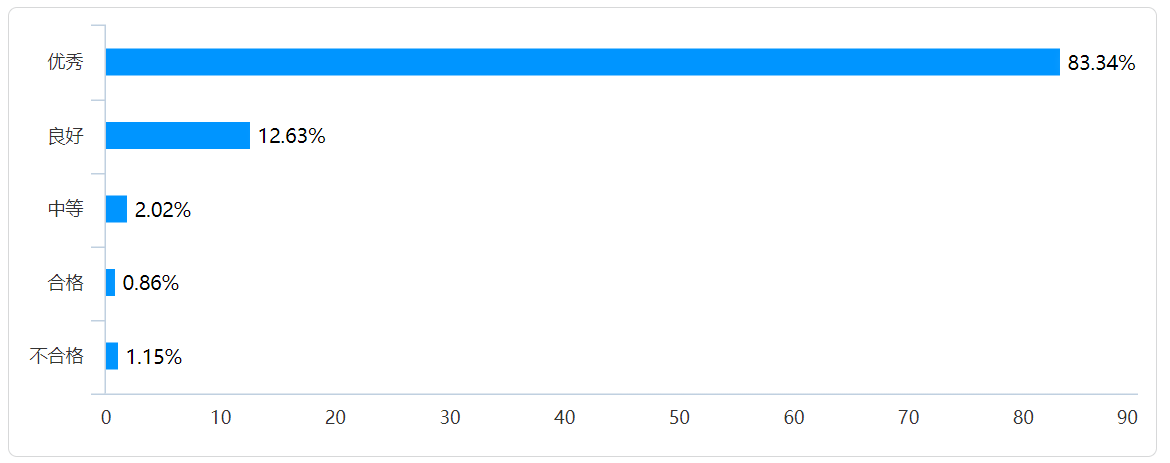The width and height of the screenshot is (1170, 463).
Task: Click the 30 tick on the x-axis
Action: coord(450,419)
